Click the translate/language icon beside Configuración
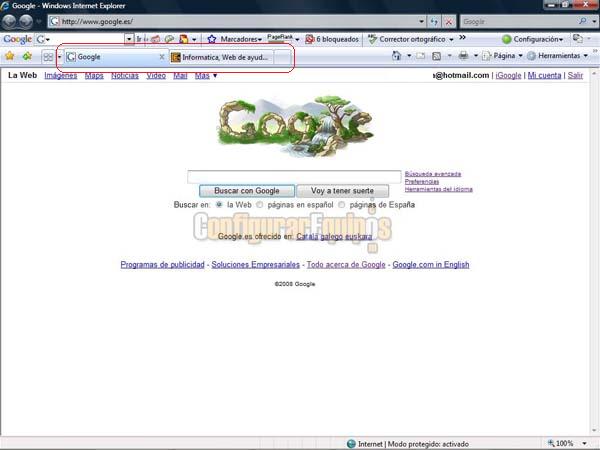 pos(577,38)
